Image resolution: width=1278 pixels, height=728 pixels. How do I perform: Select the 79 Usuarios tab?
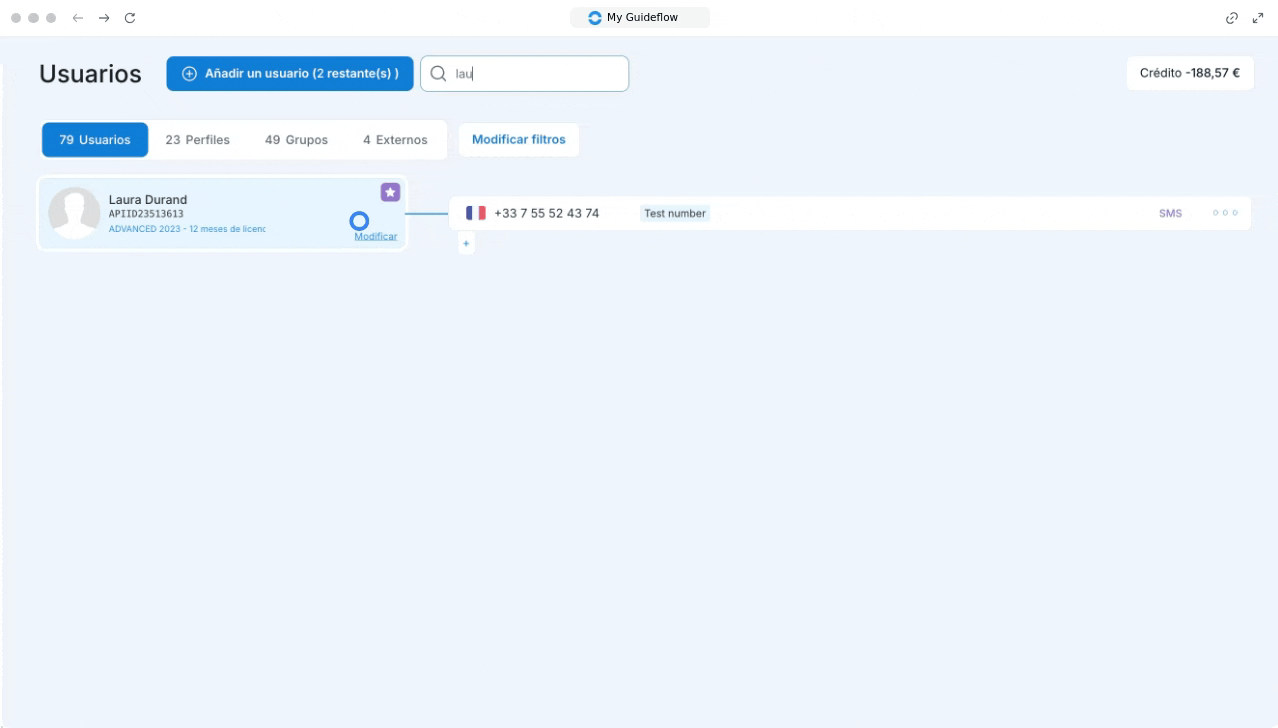coord(95,140)
